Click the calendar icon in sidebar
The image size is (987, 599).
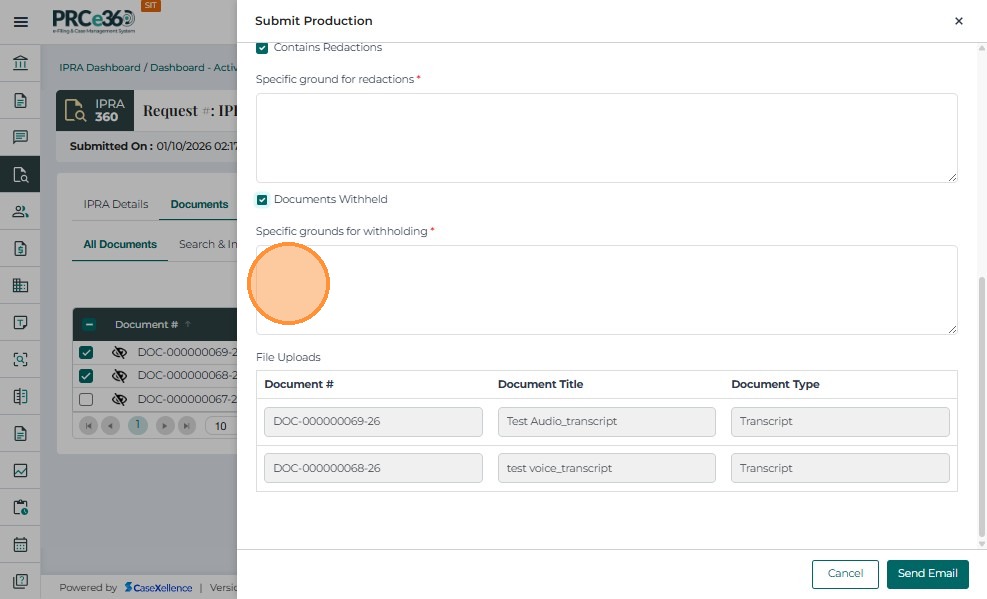click(20, 544)
